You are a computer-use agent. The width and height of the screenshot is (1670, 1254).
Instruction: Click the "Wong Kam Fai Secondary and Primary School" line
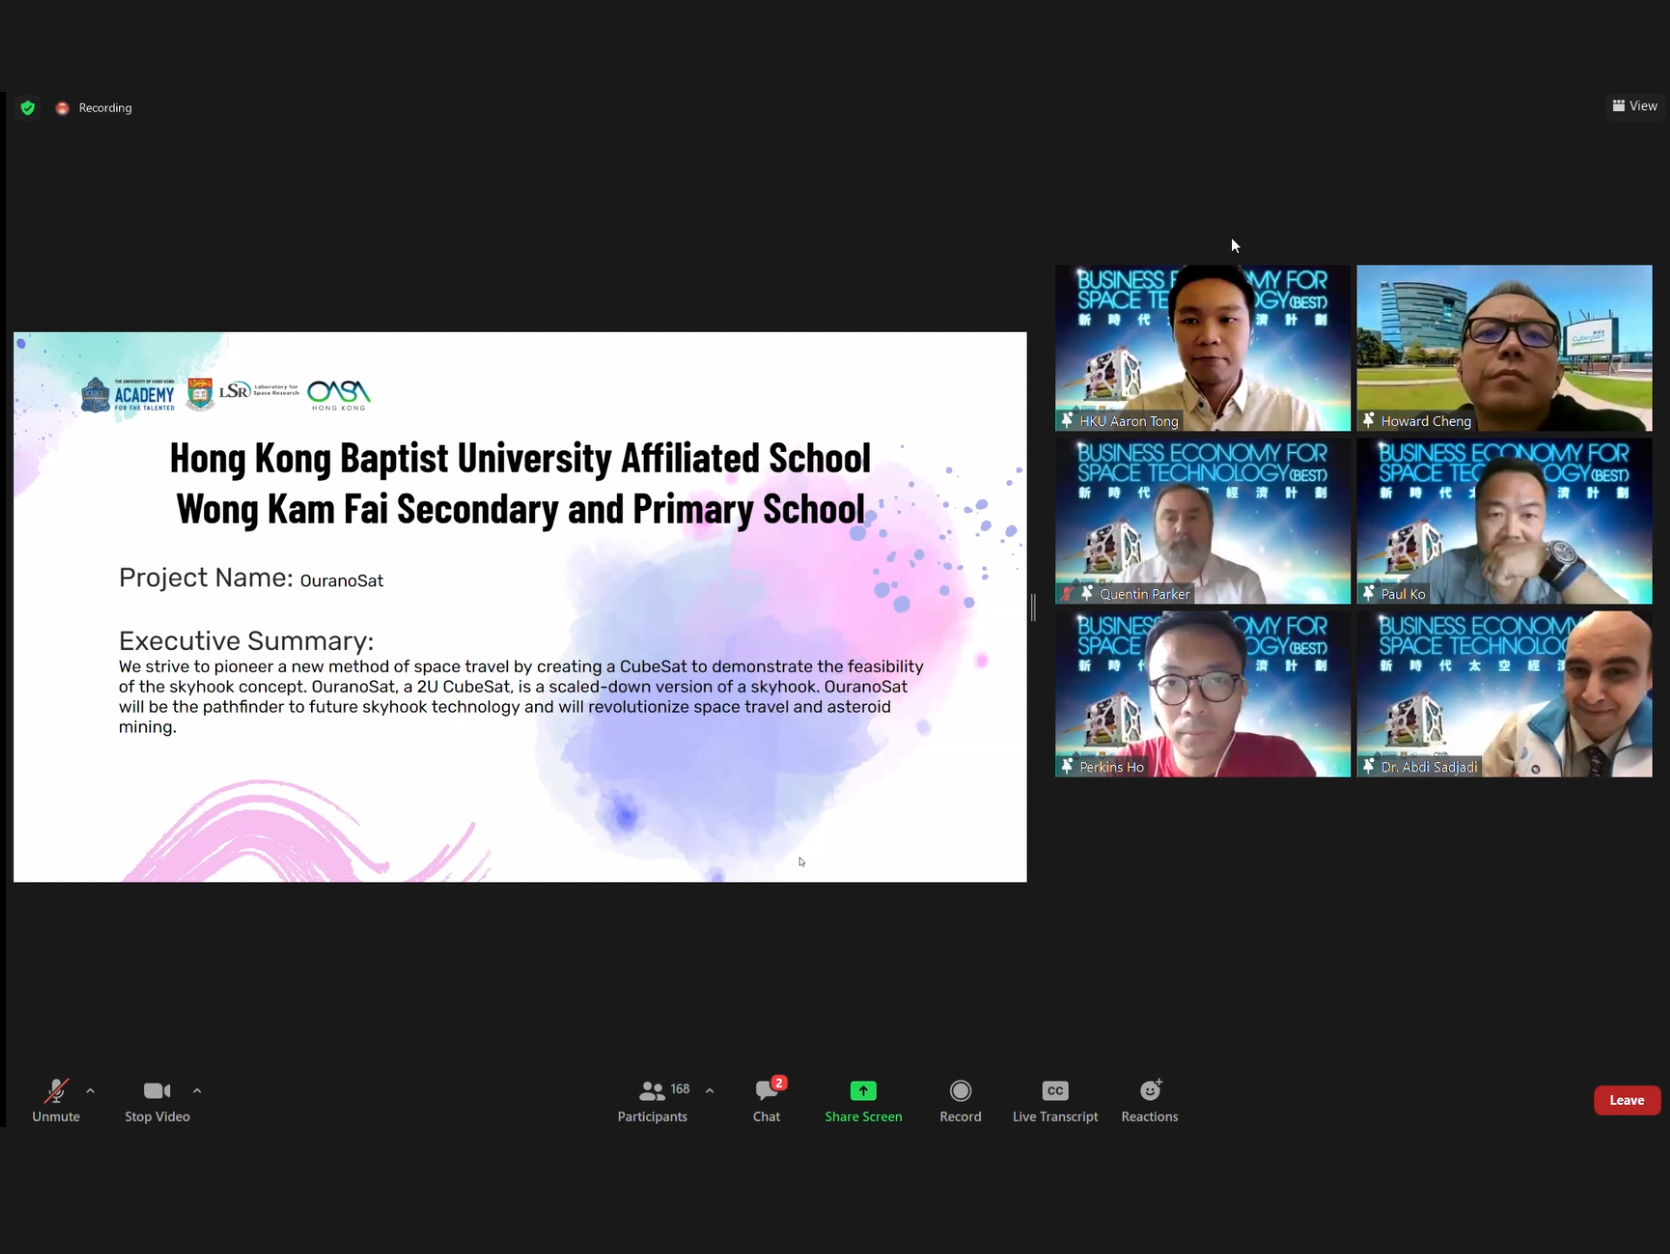[520, 509]
